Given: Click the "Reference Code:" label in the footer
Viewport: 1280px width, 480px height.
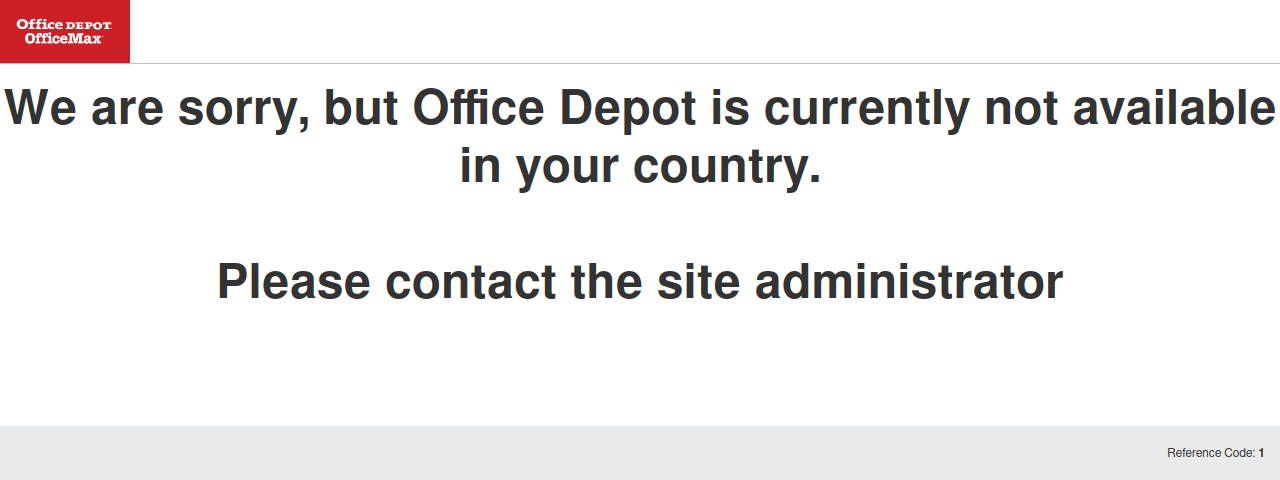Looking at the screenshot, I should [1211, 453].
